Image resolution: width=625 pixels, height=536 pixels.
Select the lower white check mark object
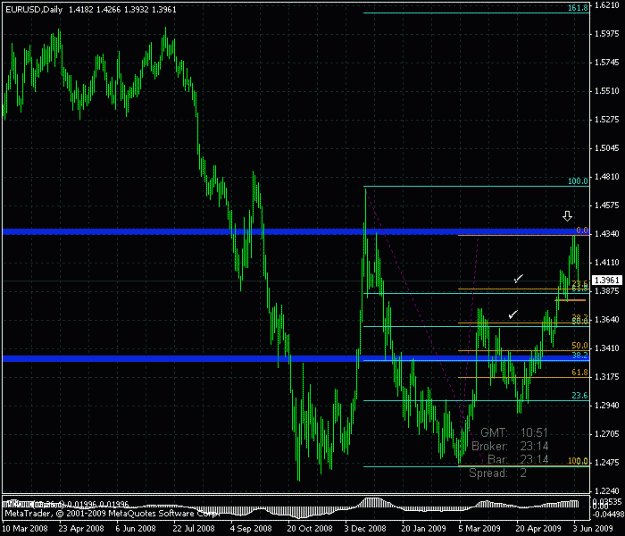513,314
